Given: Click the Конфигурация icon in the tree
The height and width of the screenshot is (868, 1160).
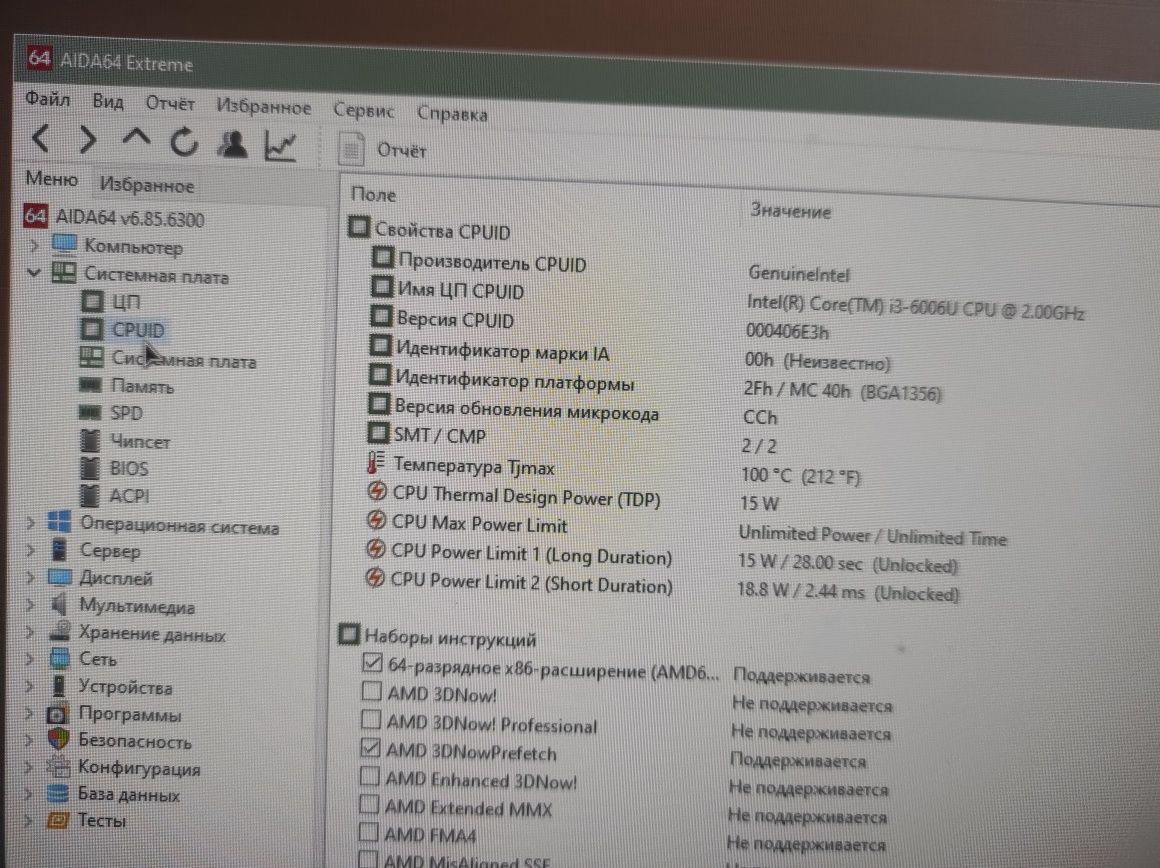Looking at the screenshot, I should tap(58, 767).
